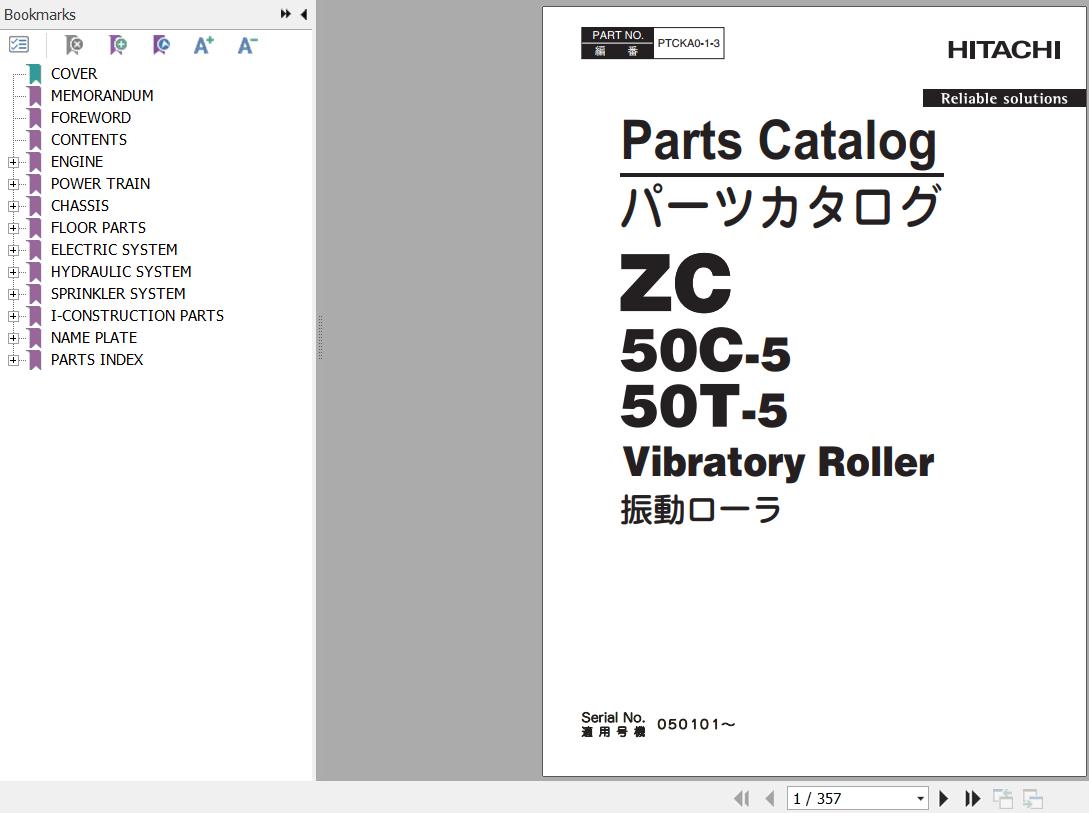Open the CONTENTS bookmark
This screenshot has width=1089, height=813.
click(89, 140)
